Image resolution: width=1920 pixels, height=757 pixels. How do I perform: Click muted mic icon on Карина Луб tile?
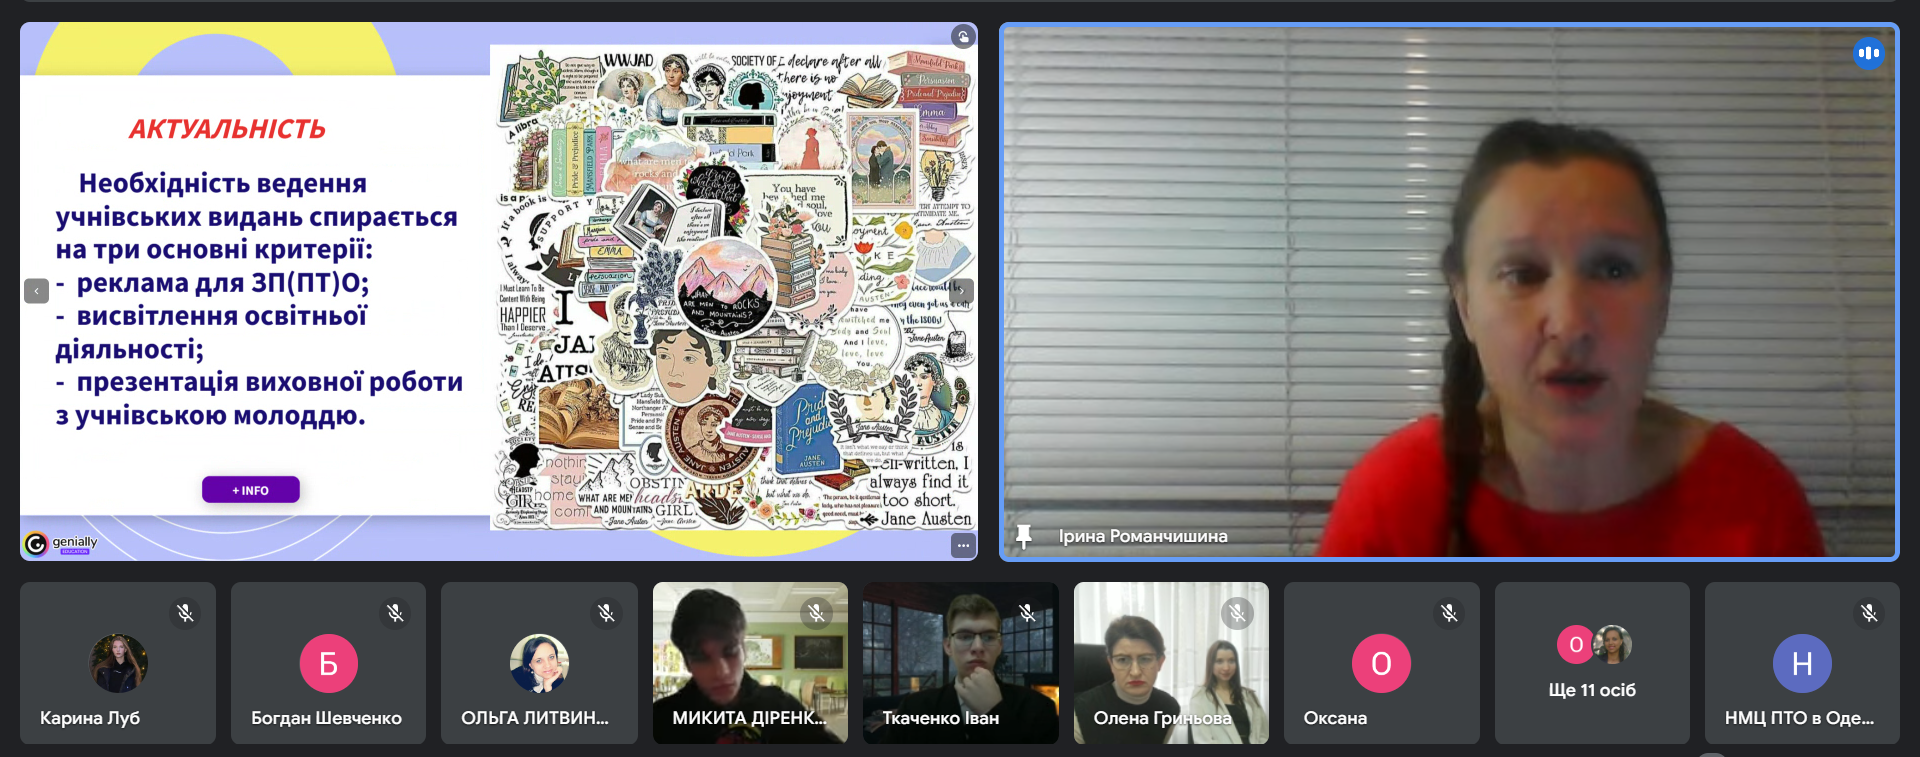coord(185,613)
